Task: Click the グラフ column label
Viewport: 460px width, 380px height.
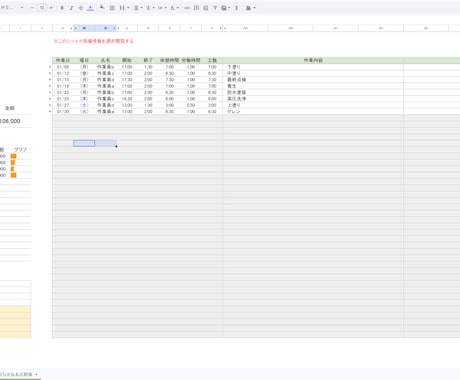Action: [20, 150]
